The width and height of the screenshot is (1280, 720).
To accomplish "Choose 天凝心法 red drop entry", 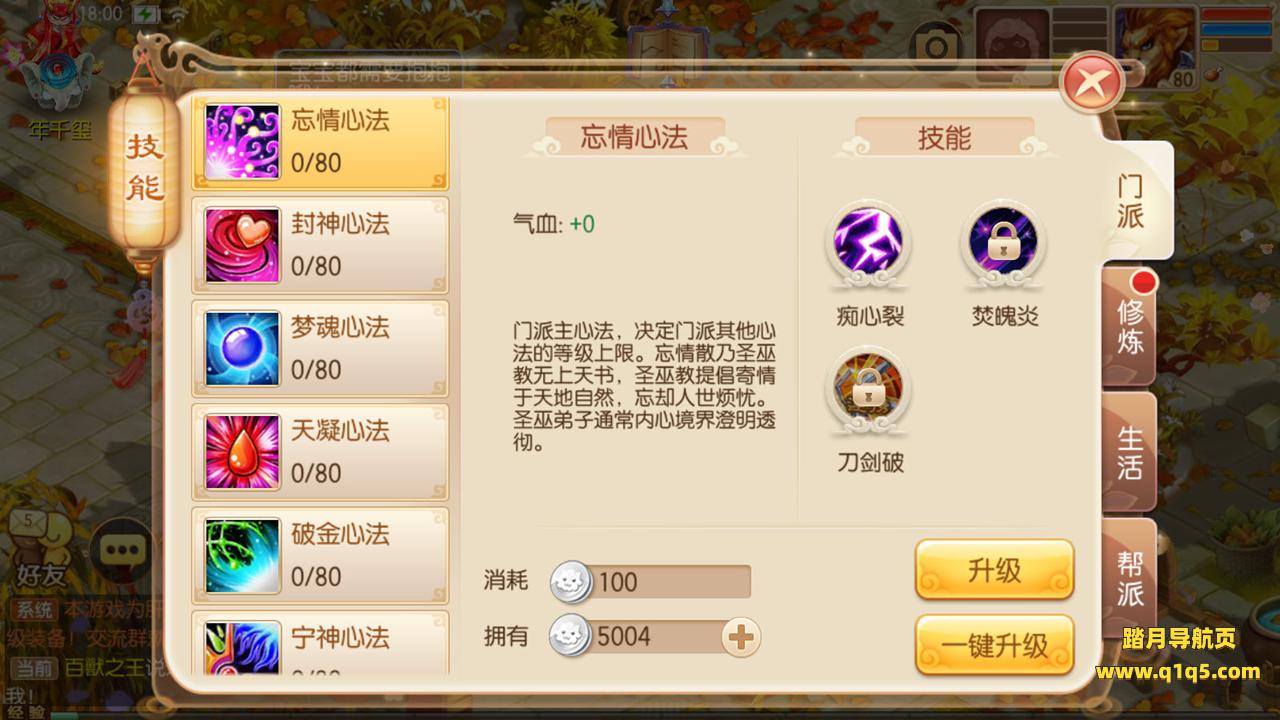I will 320,452.
